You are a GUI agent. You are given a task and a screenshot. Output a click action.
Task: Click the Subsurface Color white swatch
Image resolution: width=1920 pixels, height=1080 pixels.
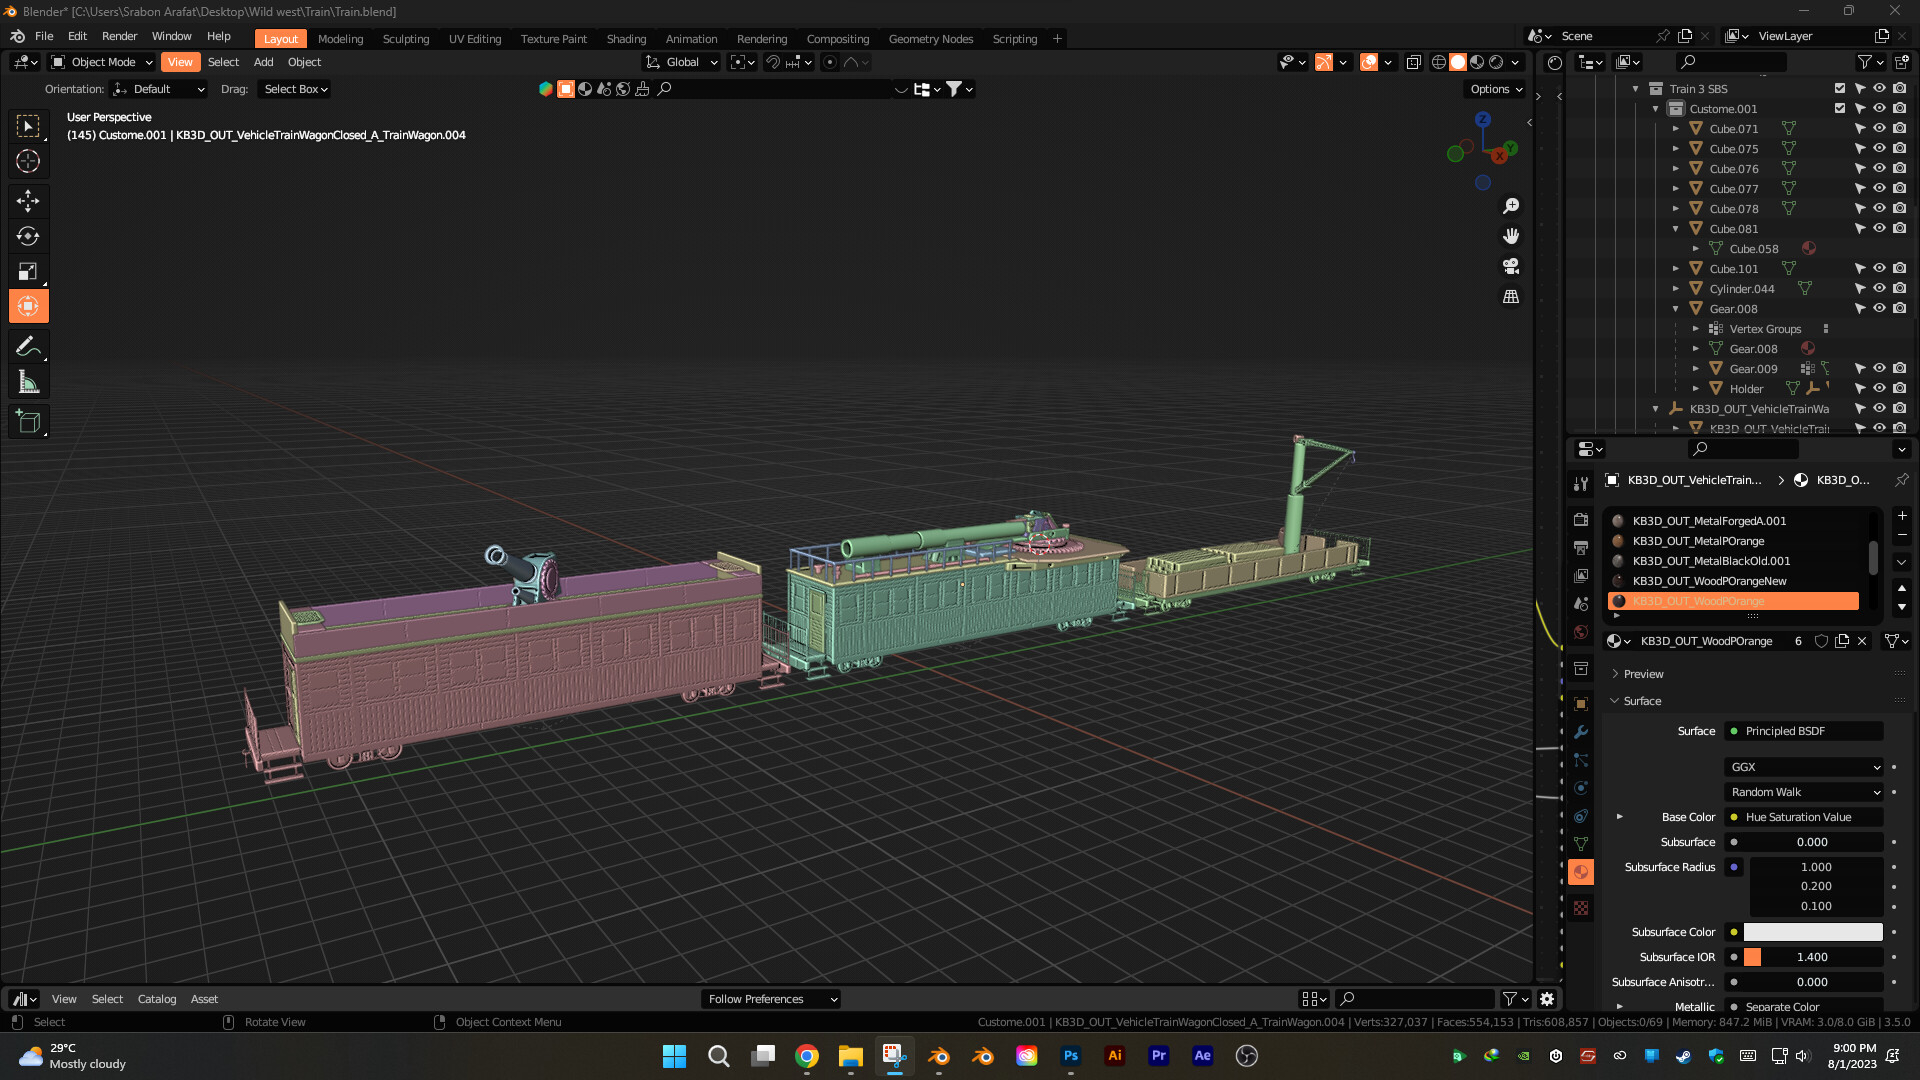click(1812, 932)
